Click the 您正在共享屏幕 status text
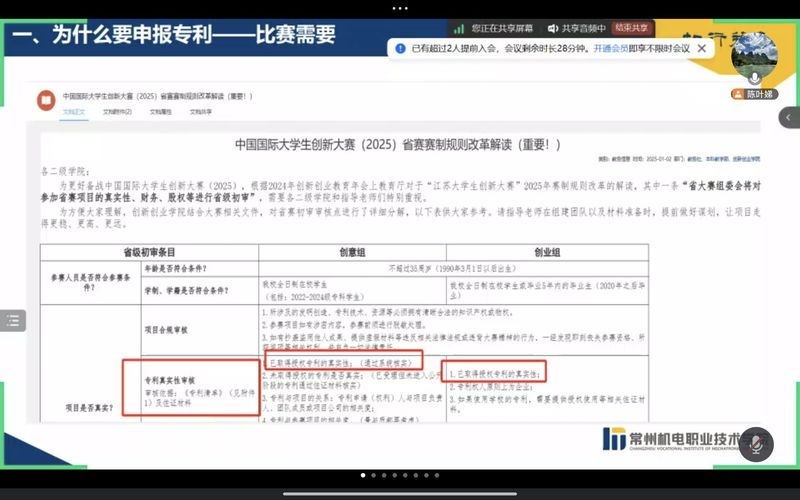Viewport: 800px width, 500px height. click(x=502, y=29)
